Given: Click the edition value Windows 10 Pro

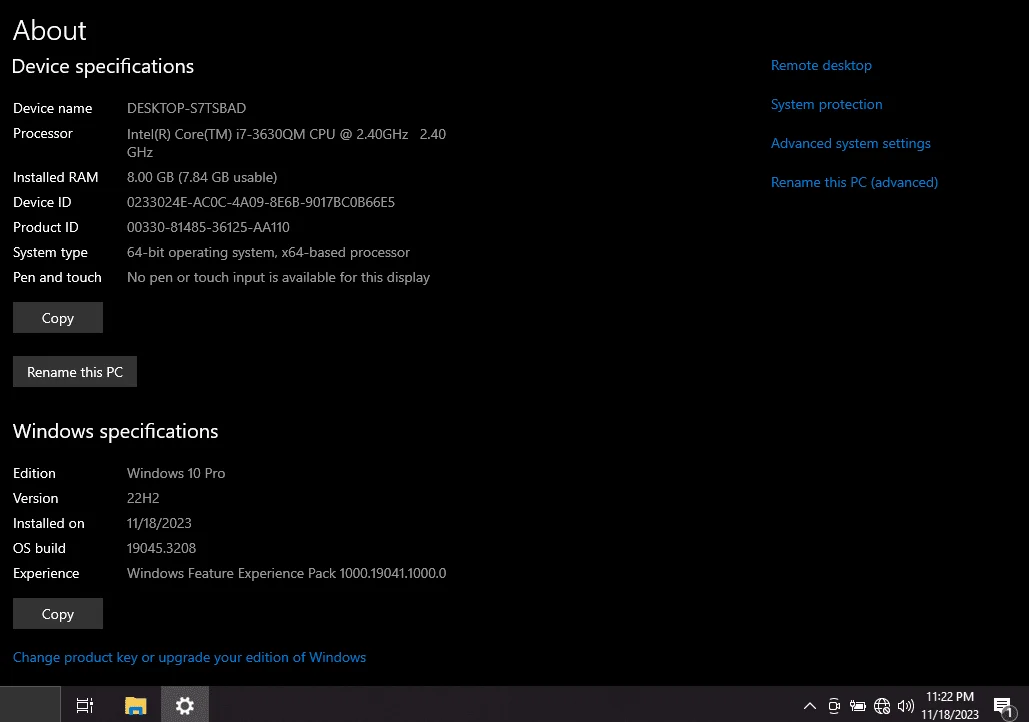Looking at the screenshot, I should click(176, 473).
